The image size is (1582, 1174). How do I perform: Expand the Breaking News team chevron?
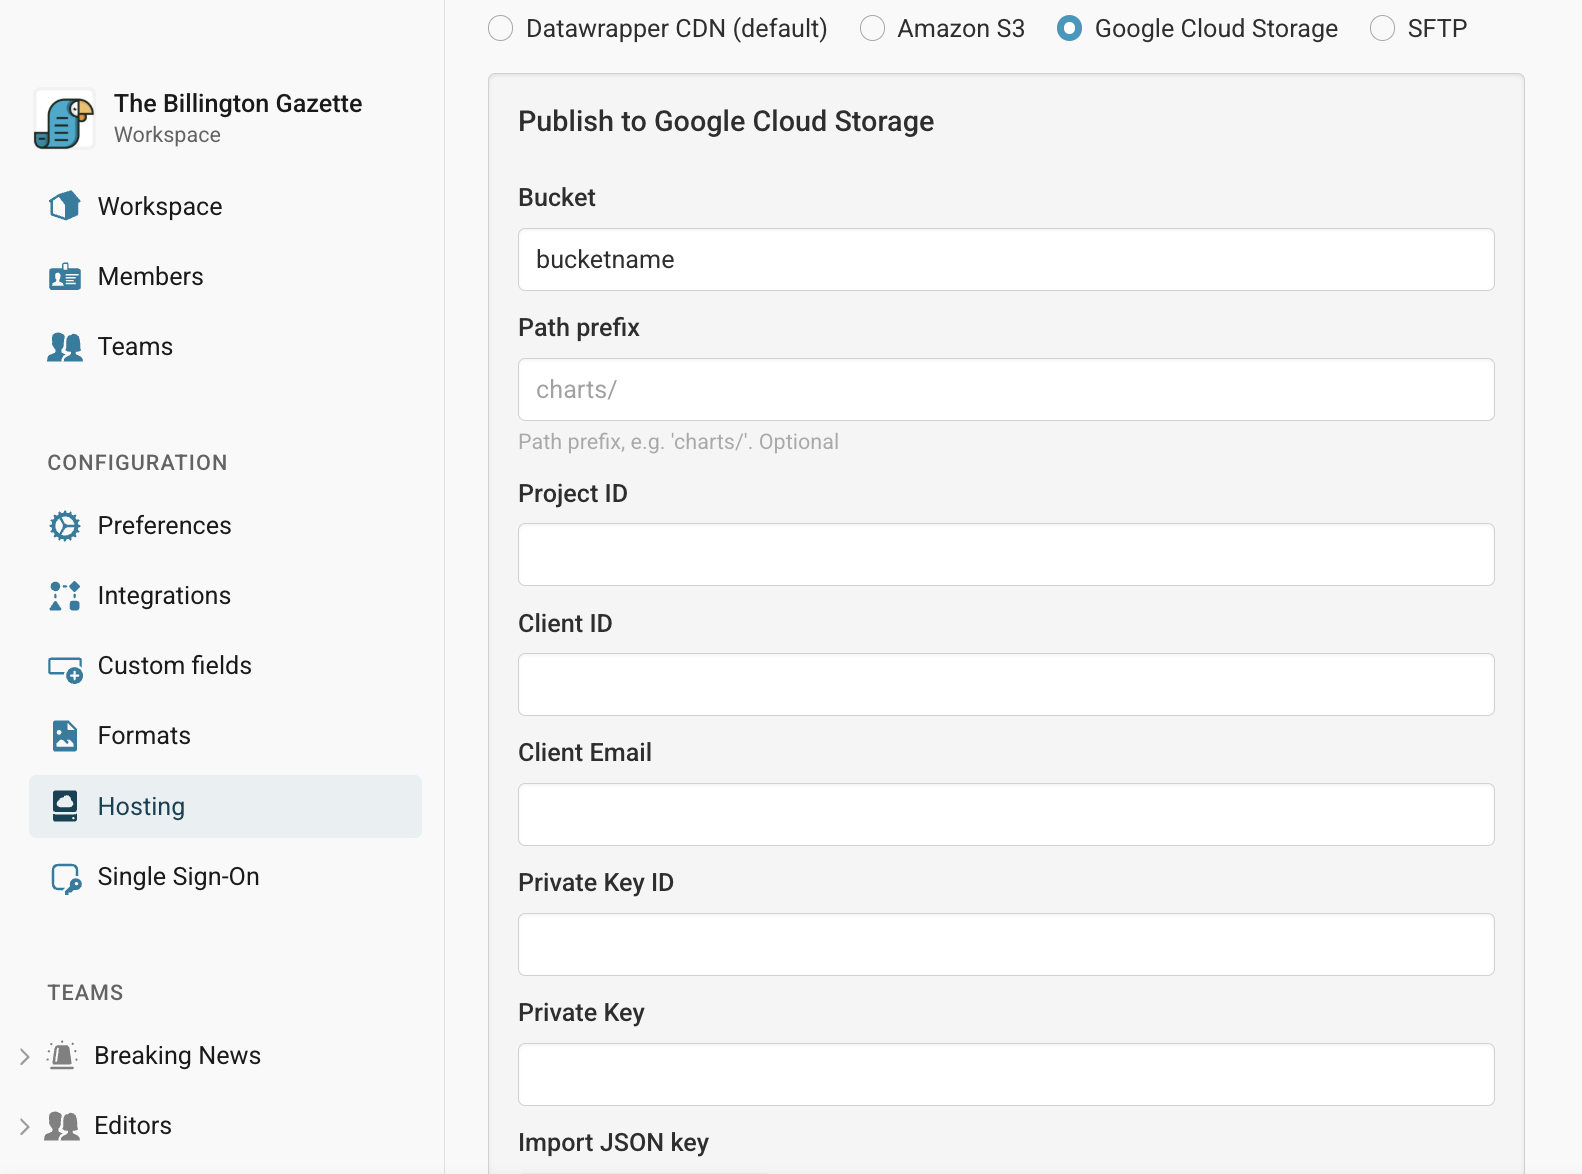point(25,1056)
